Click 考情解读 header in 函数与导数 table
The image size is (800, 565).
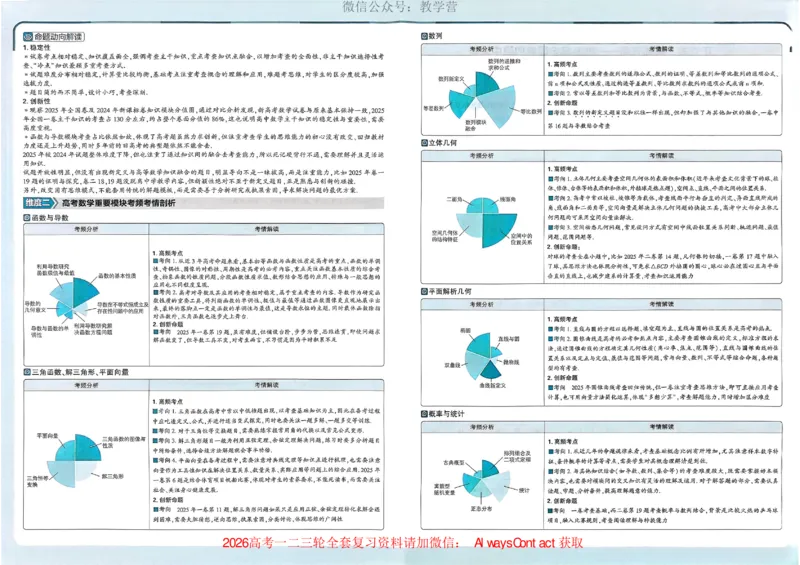266,229
